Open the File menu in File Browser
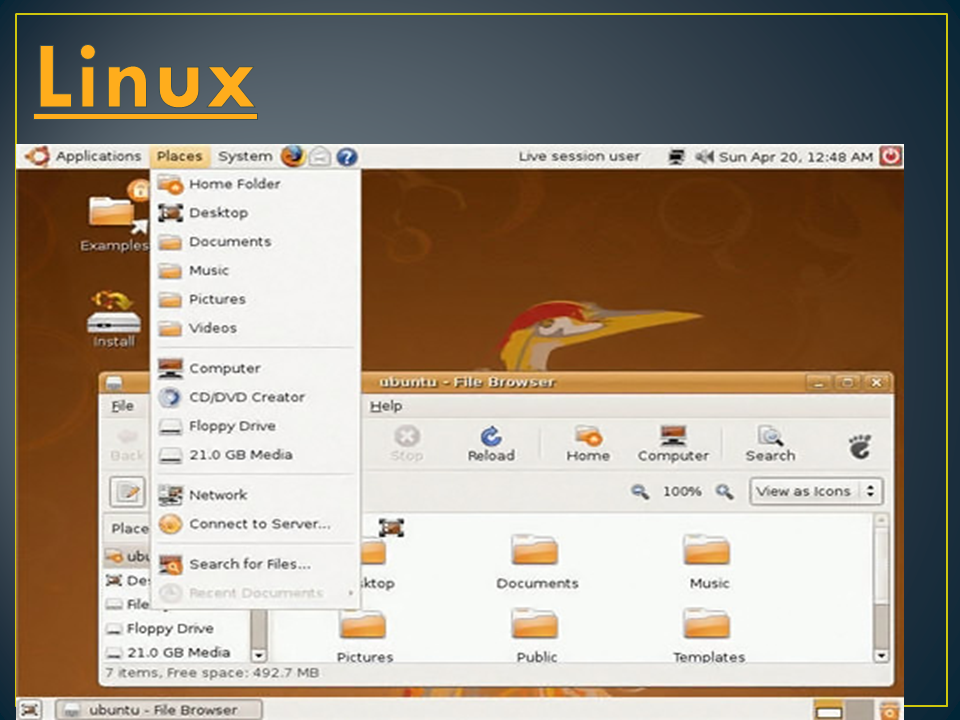Viewport: 960px width, 720px height. [122, 406]
